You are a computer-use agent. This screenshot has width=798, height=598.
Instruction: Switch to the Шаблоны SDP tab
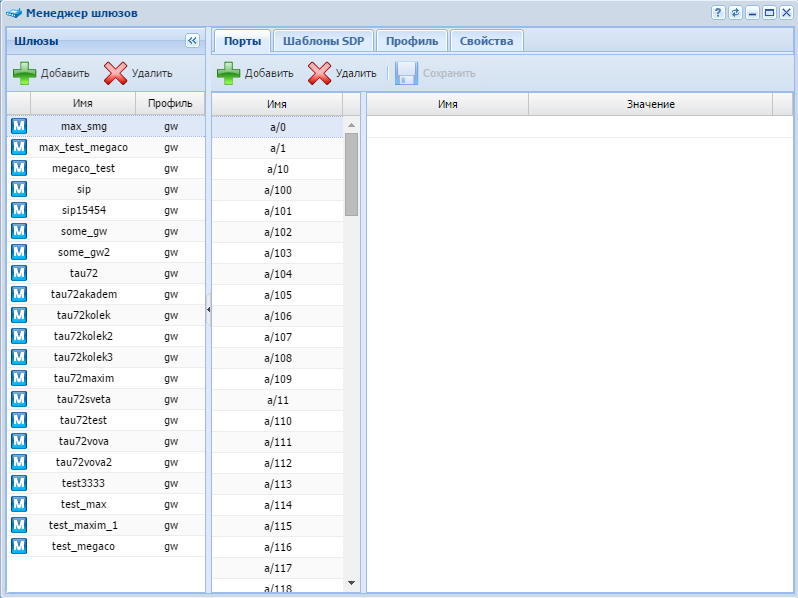coord(324,41)
